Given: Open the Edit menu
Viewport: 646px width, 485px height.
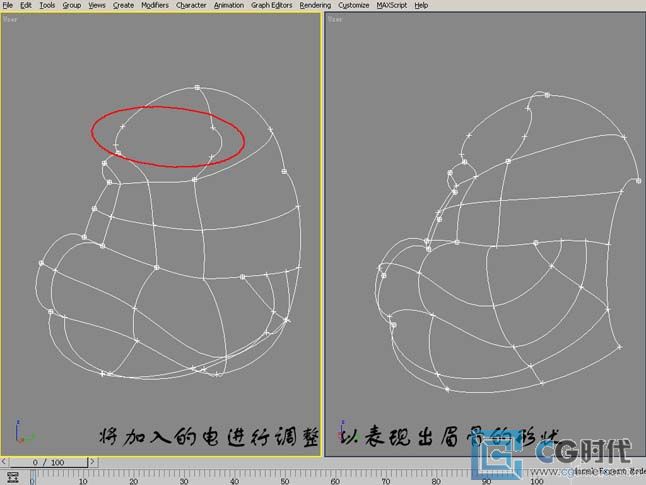Looking at the screenshot, I should pyautogui.click(x=26, y=5).
